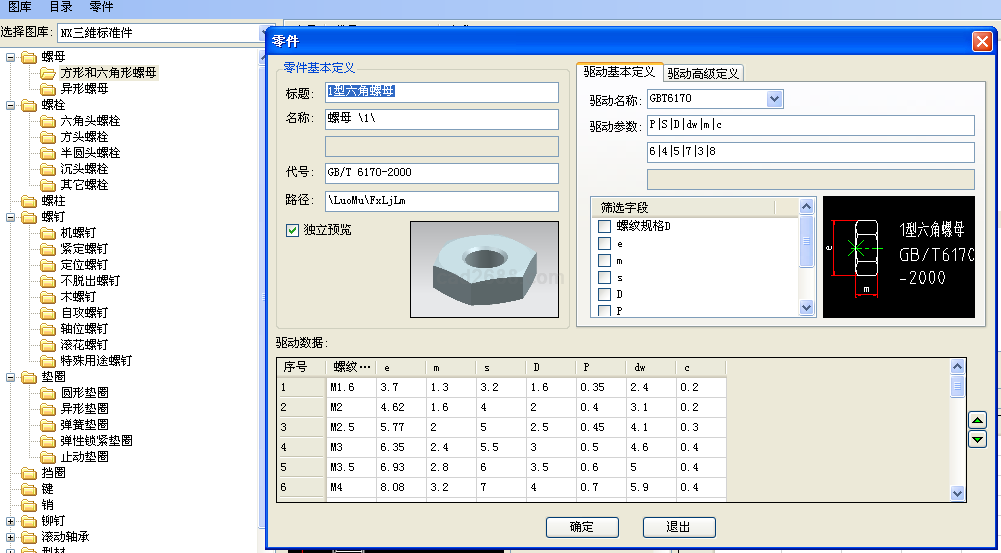This screenshot has width=1001, height=553.
Task: Select the 异形螺母 folder icon
Action: pyautogui.click(x=48, y=89)
